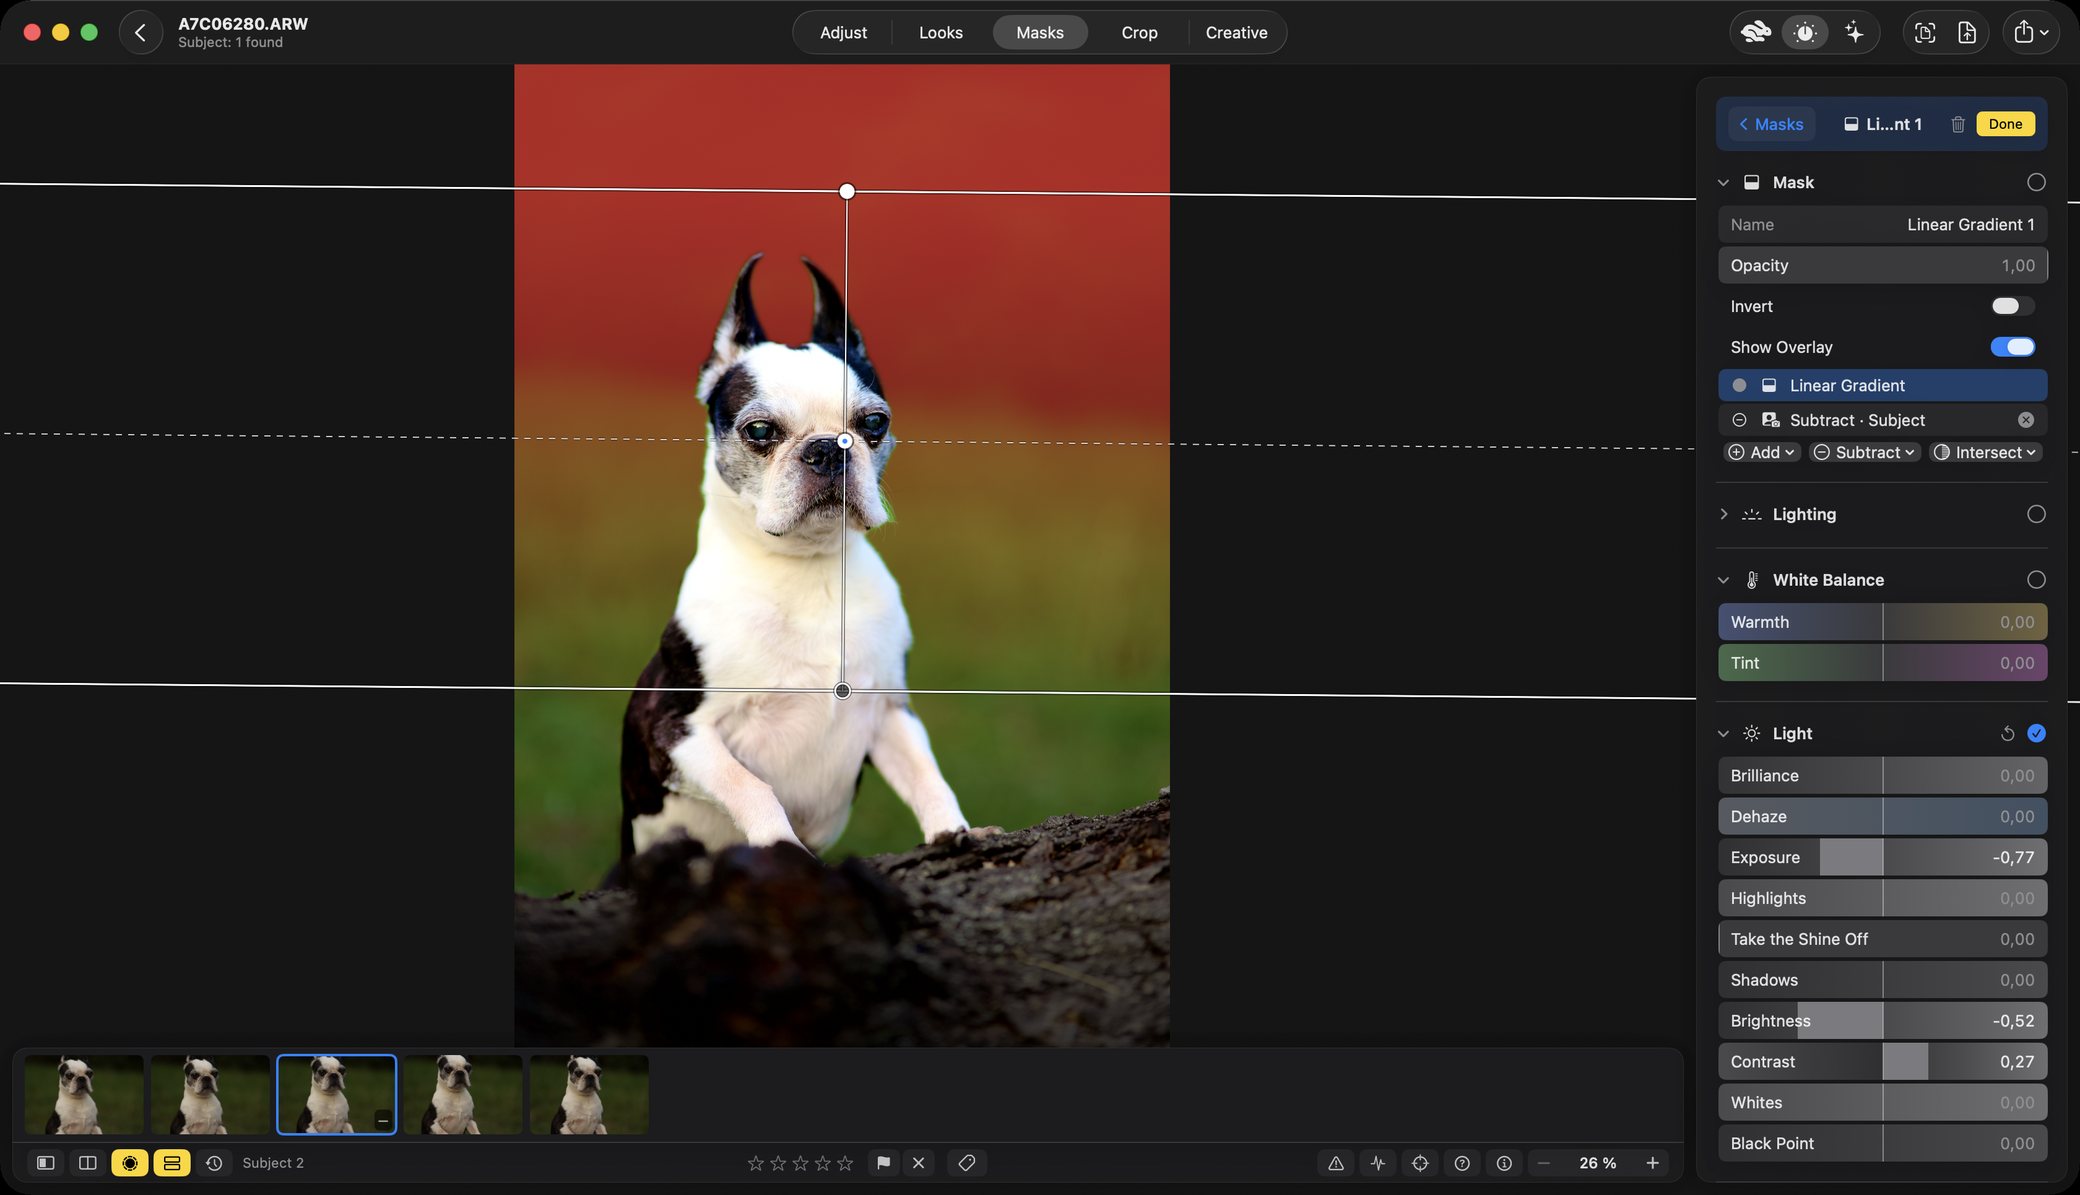Open the info icon in status bar
2080x1195 pixels.
click(x=1503, y=1163)
